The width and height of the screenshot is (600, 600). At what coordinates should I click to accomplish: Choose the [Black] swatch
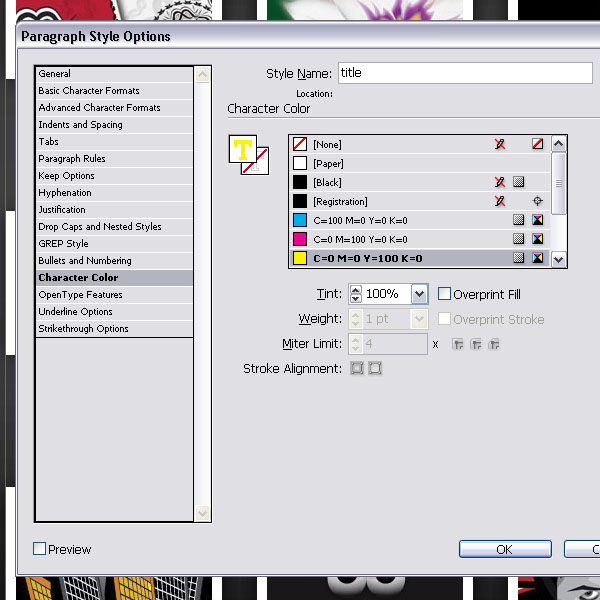pos(420,182)
